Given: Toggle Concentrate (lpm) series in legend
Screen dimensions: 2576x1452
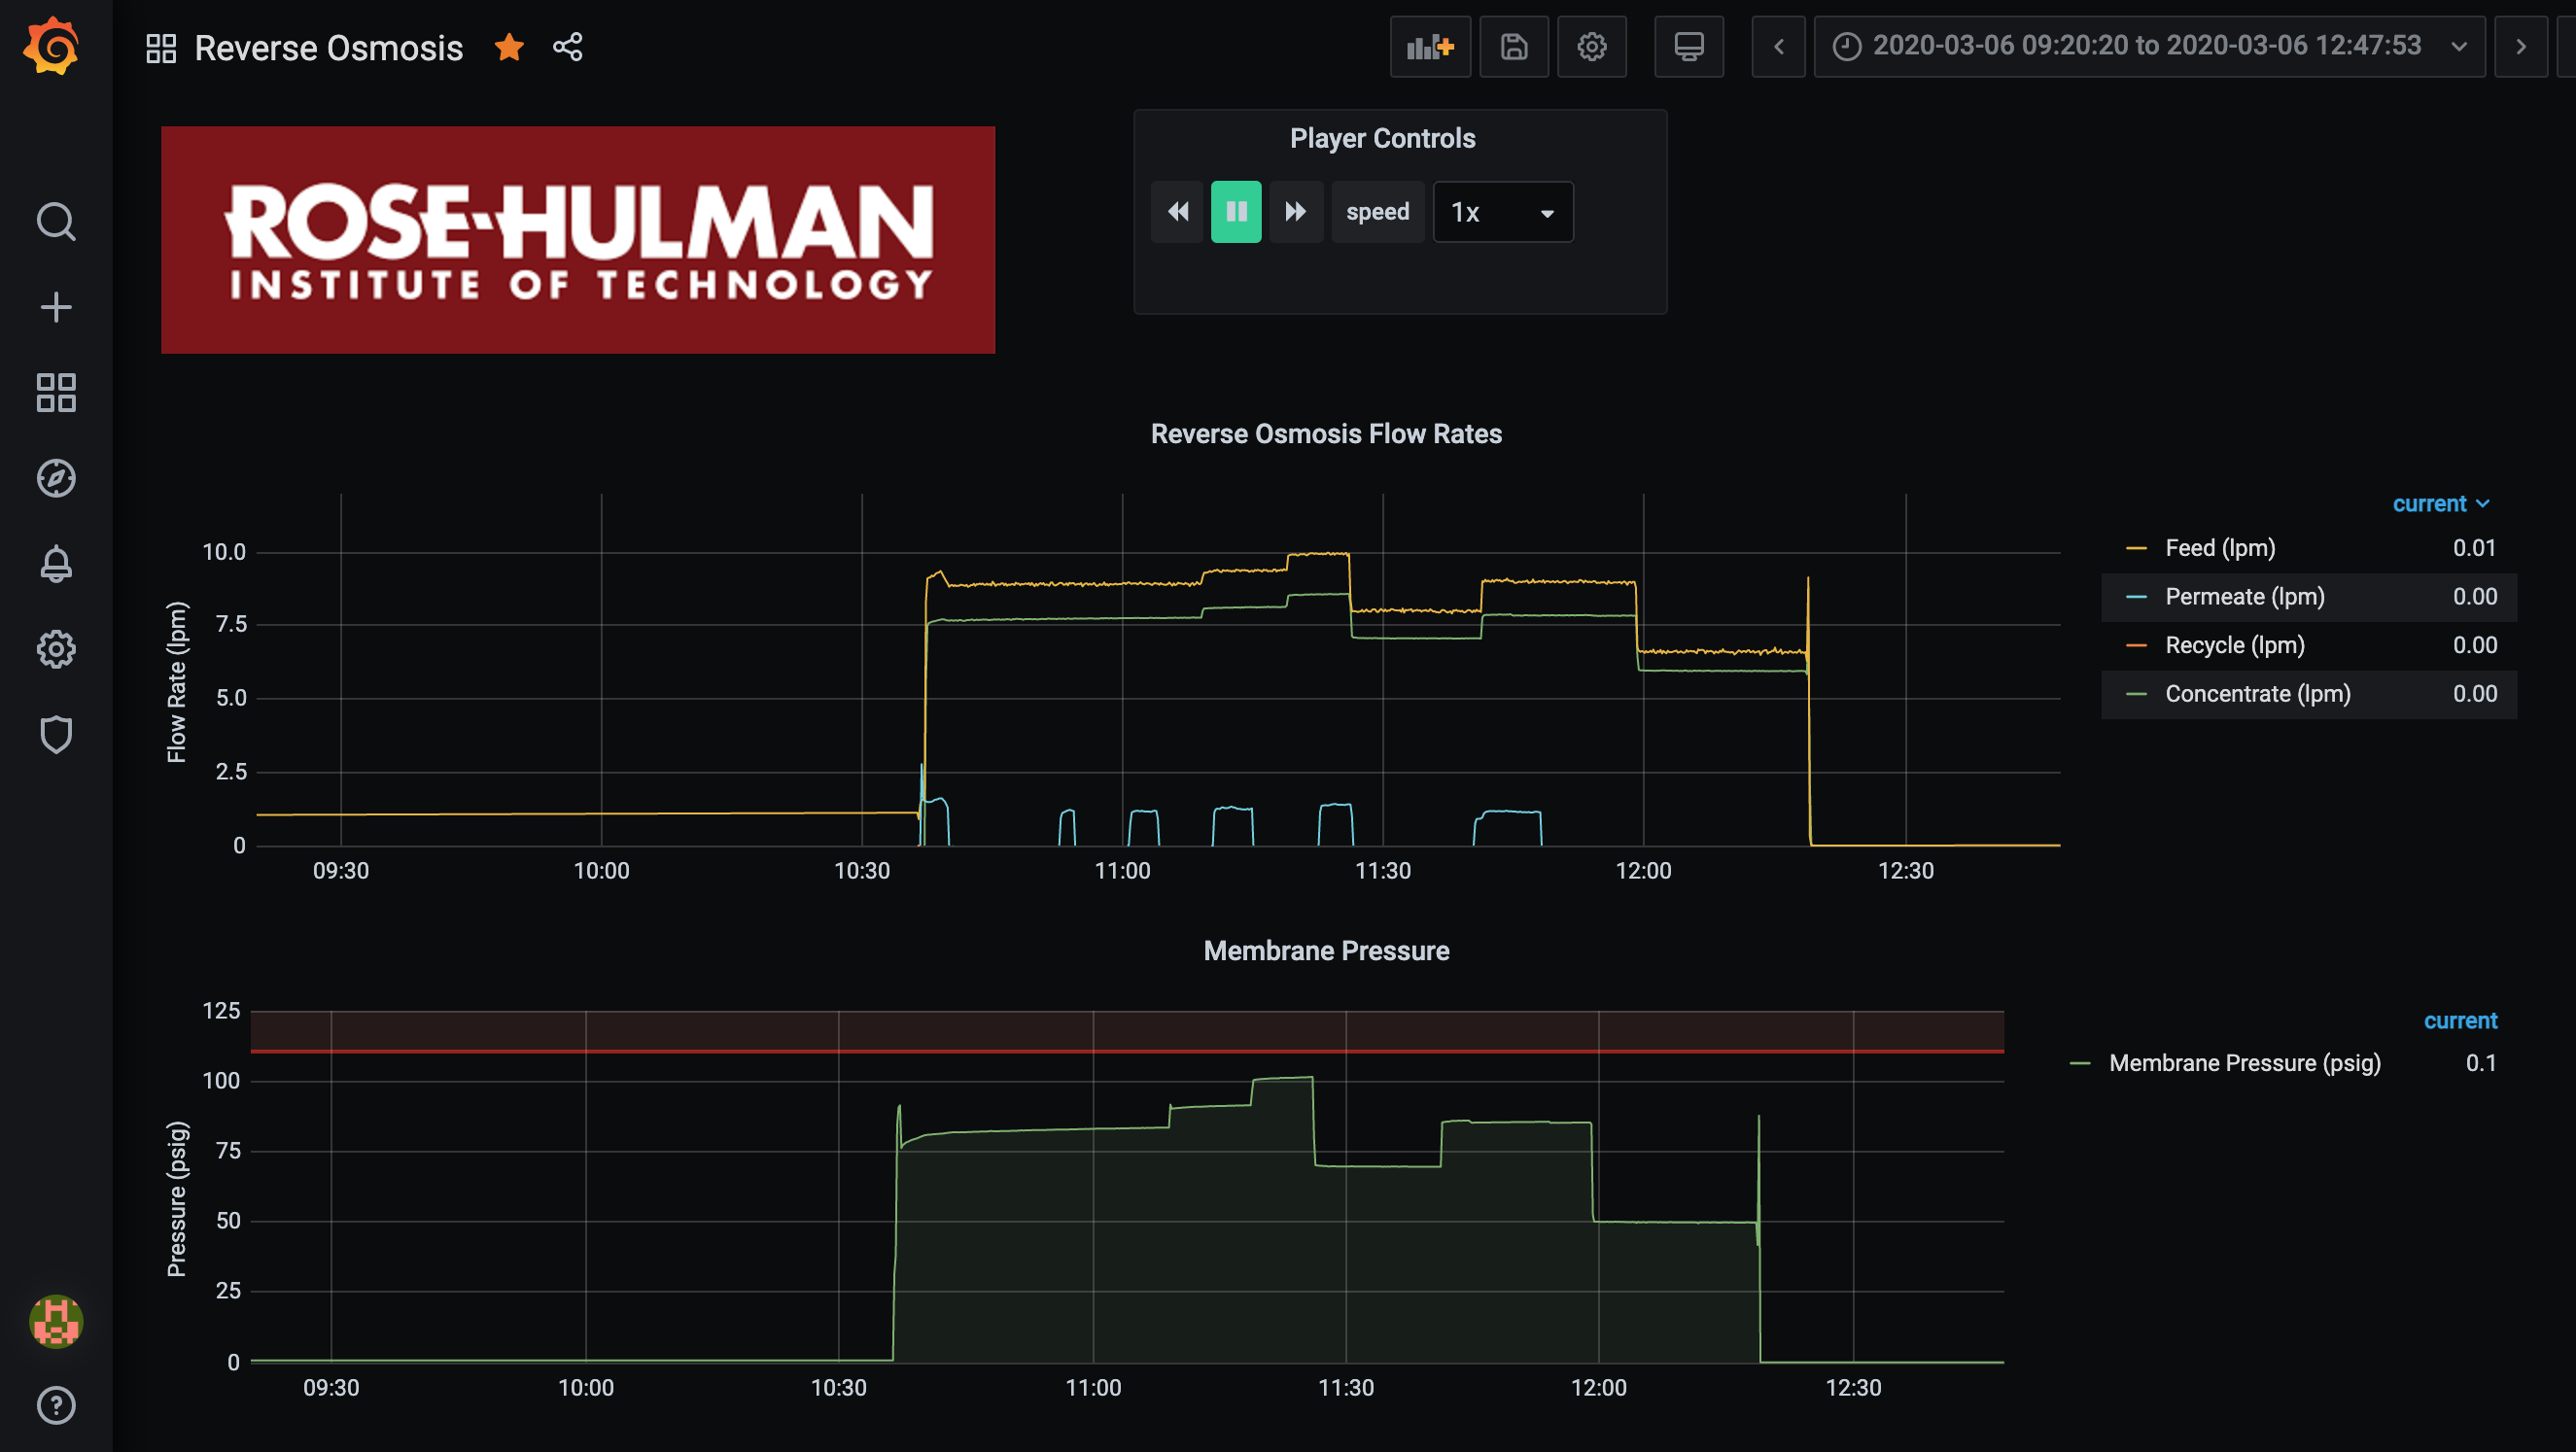Looking at the screenshot, I should 2257,694.
